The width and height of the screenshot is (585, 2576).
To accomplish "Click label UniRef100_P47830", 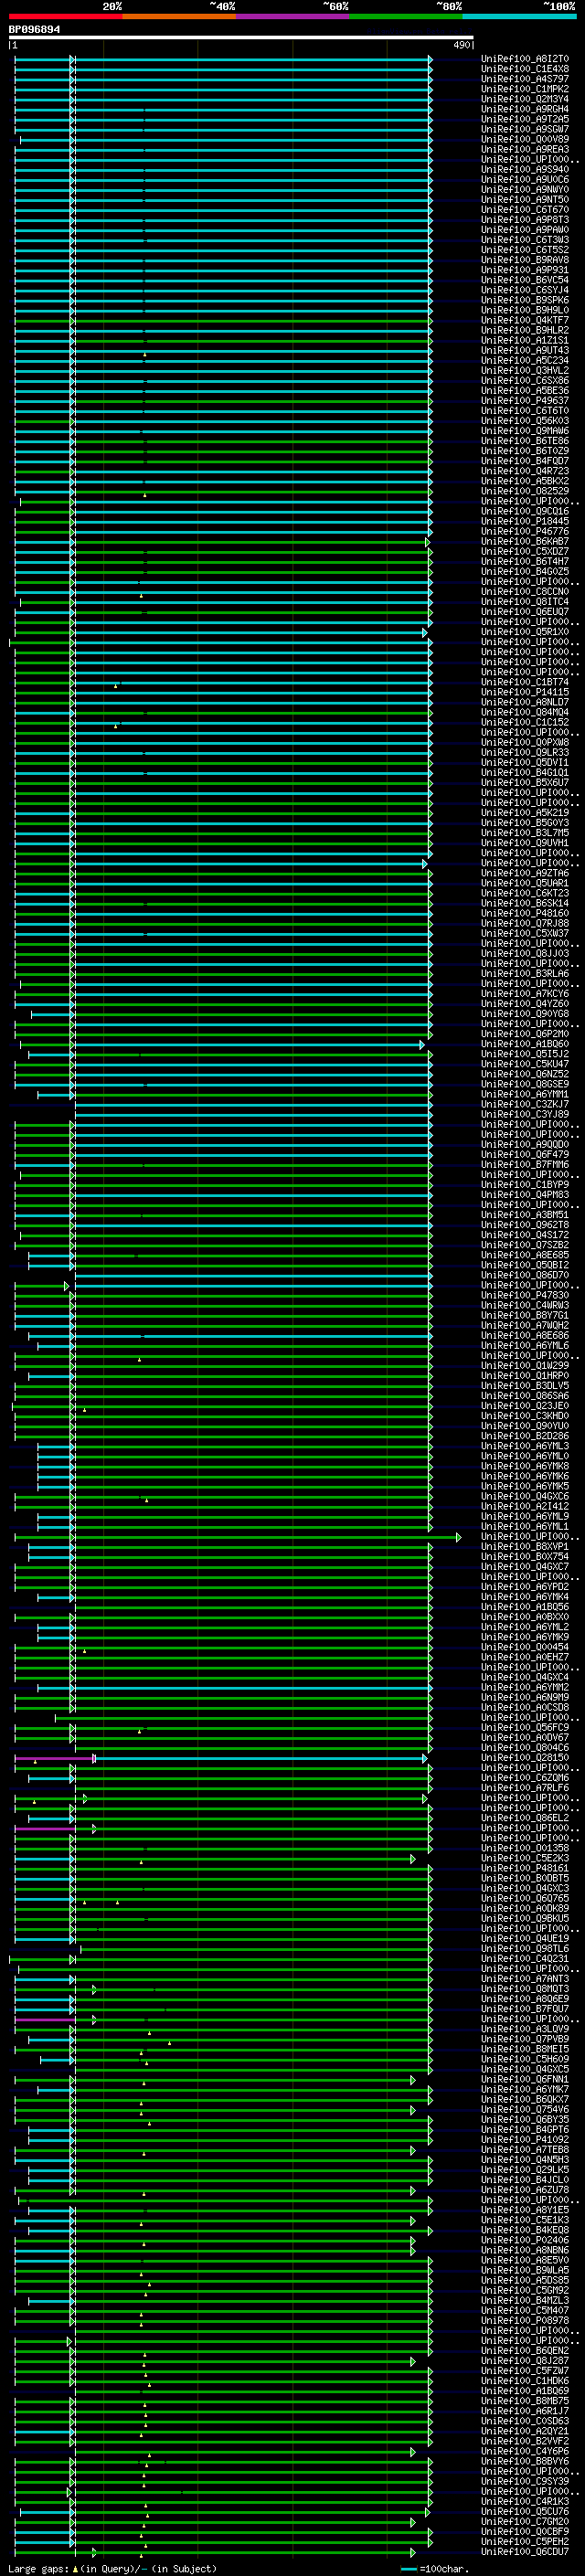I will coord(525,1295).
